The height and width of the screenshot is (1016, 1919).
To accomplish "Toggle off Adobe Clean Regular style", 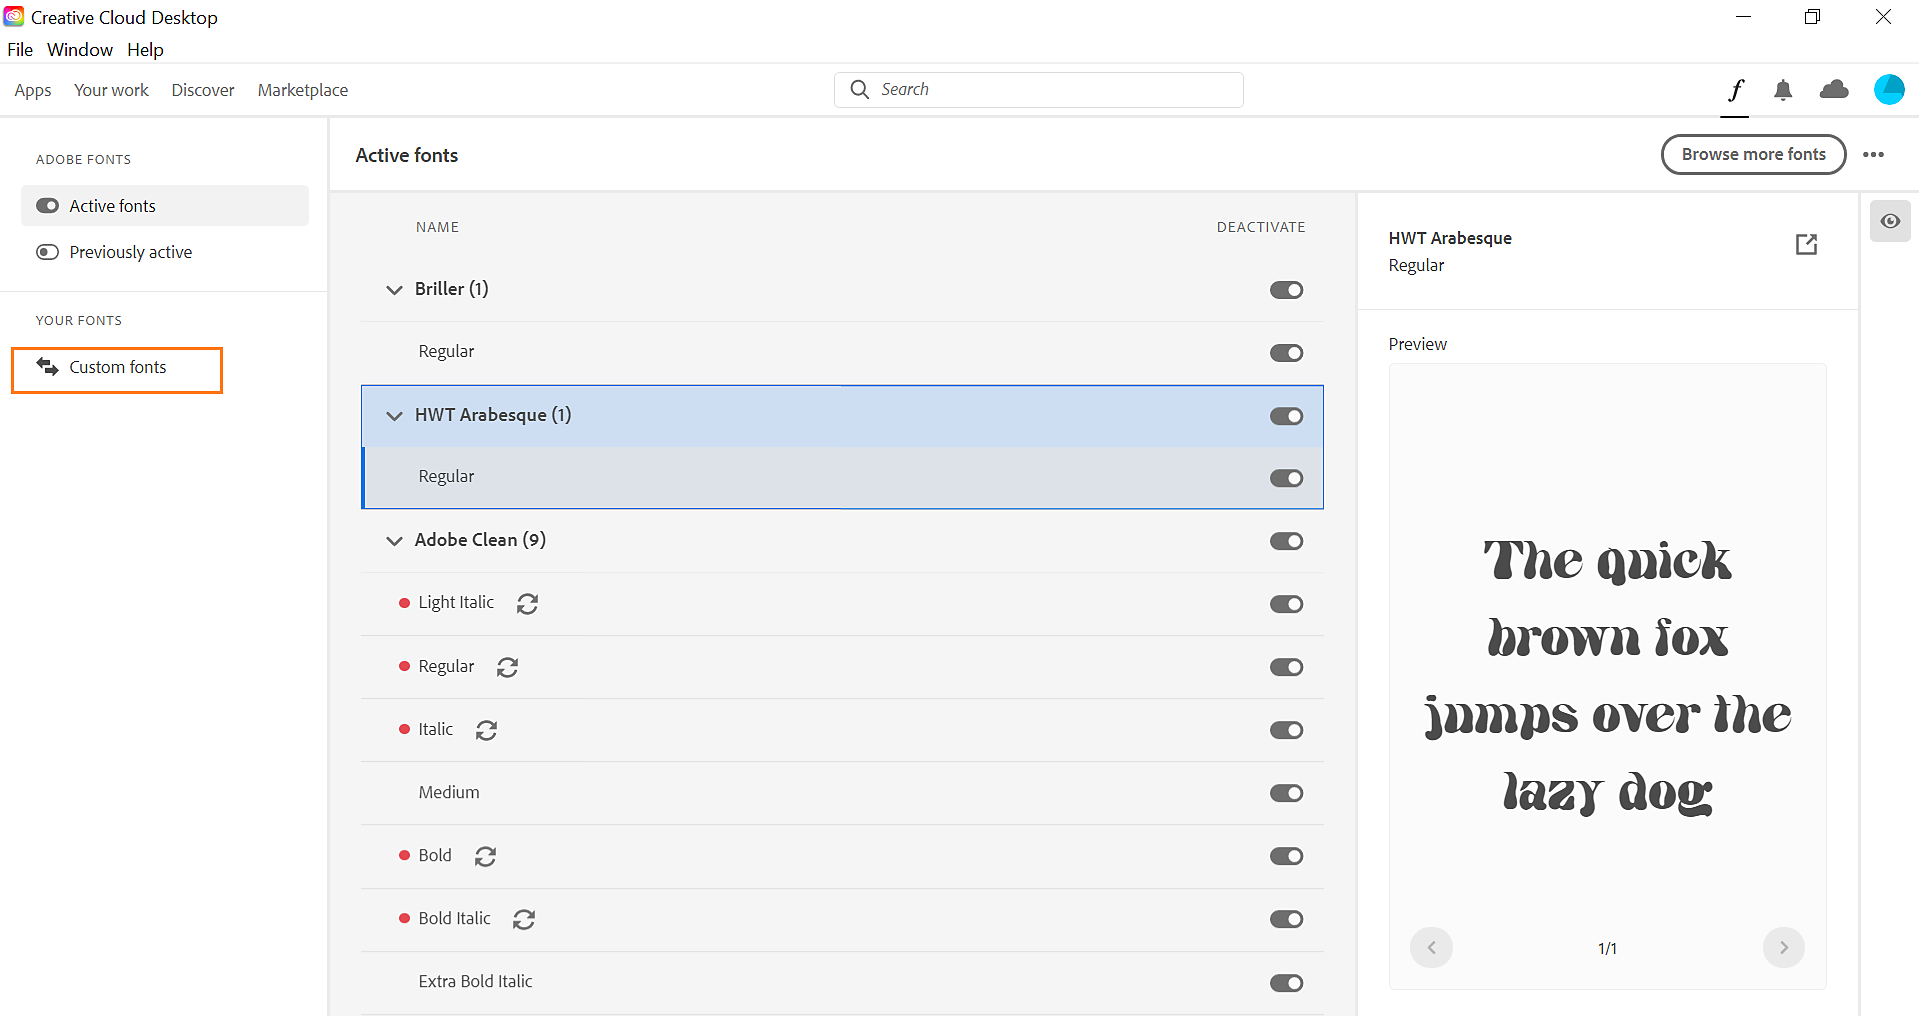I will pyautogui.click(x=1286, y=667).
